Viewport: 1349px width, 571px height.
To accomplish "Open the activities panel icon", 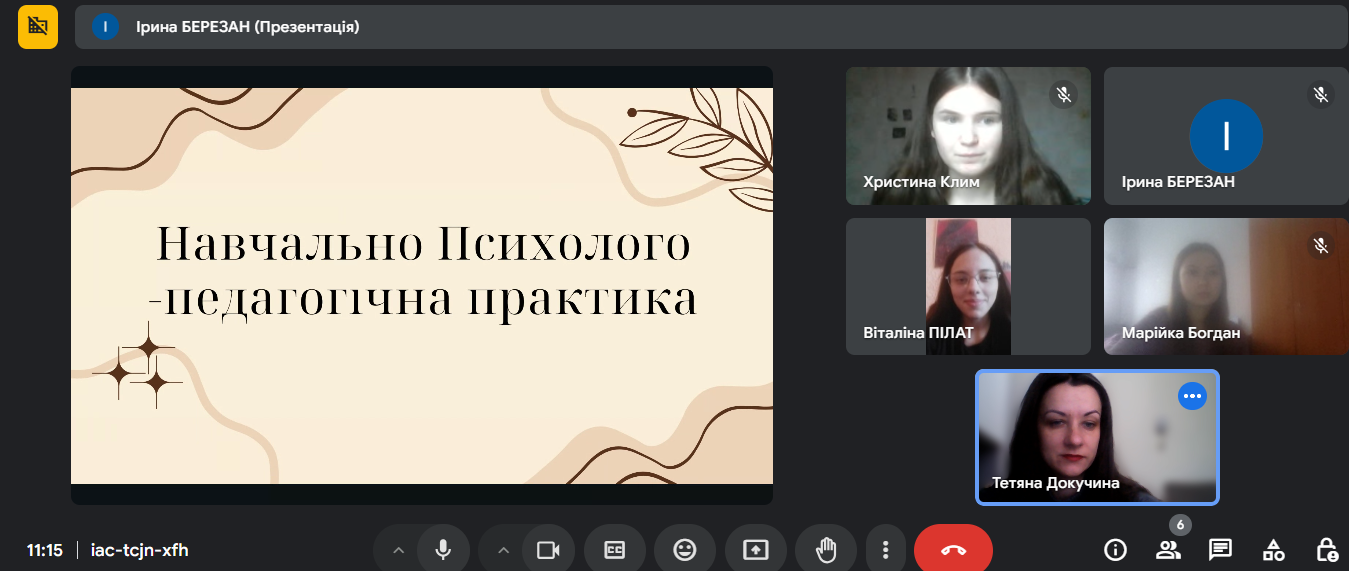I will 1273,549.
